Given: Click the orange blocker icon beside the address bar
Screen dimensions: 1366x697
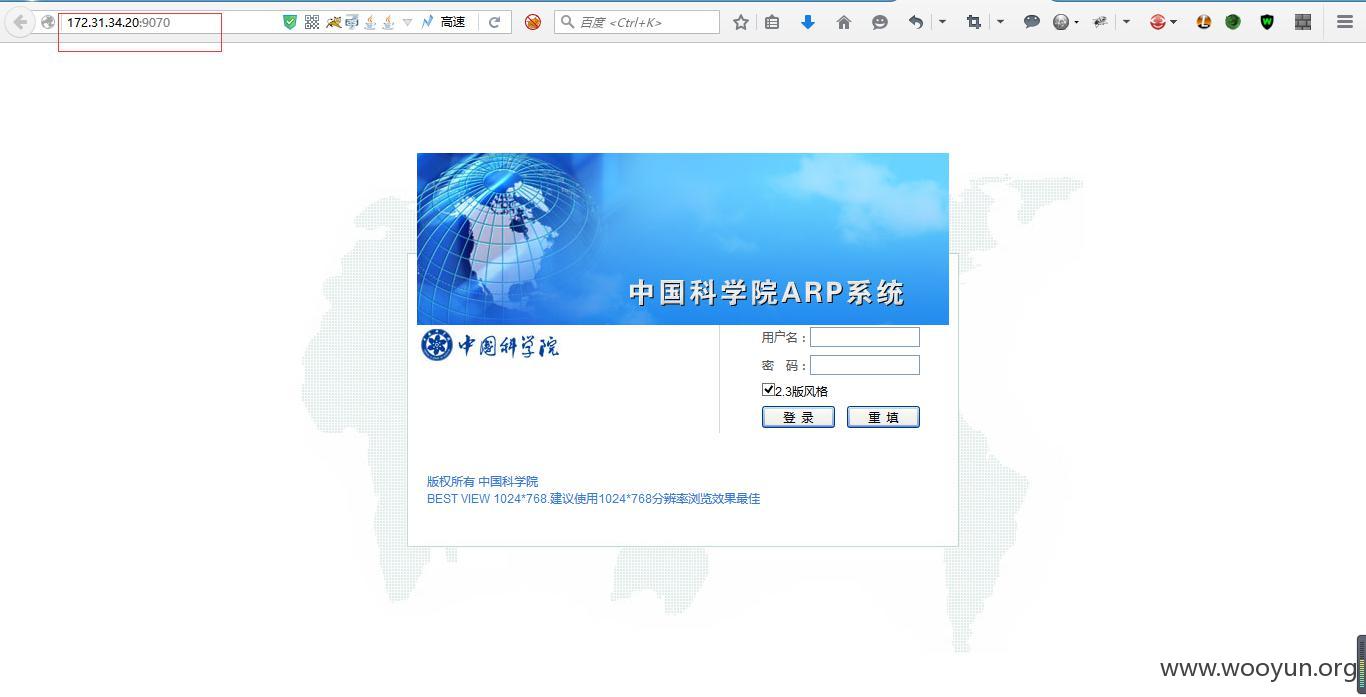Looking at the screenshot, I should (533, 22).
